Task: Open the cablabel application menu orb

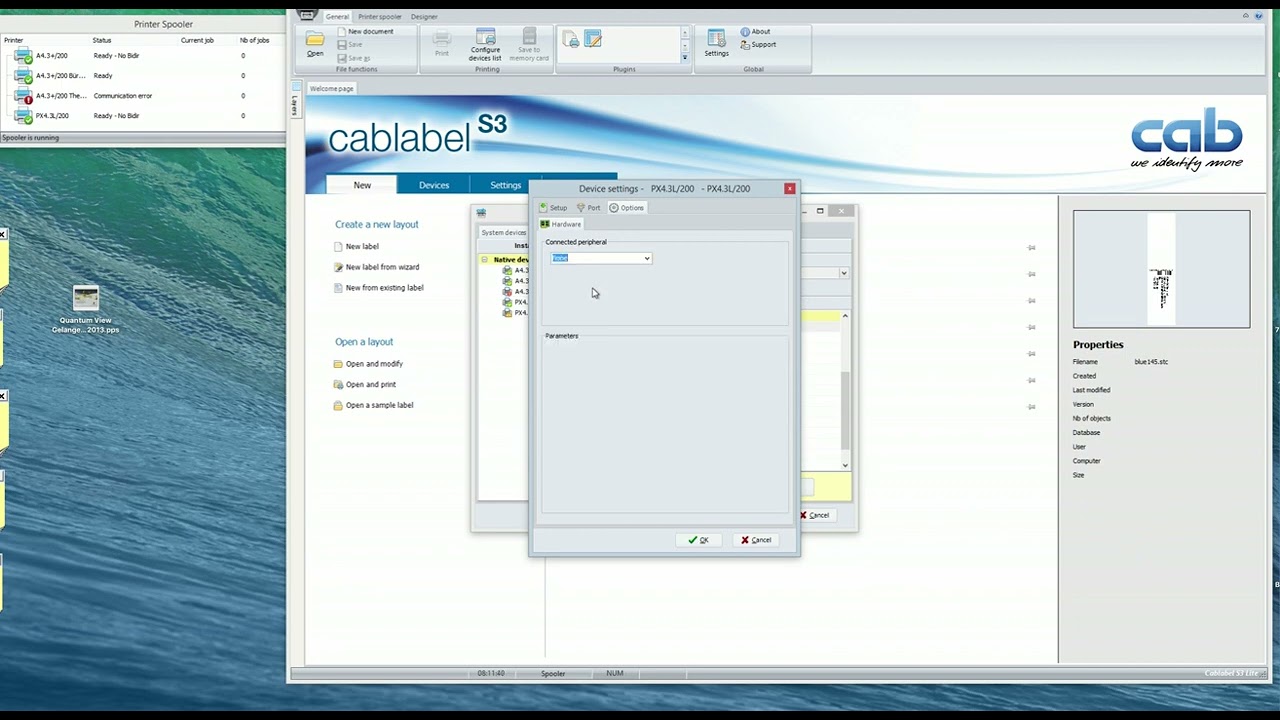Action: [307, 15]
